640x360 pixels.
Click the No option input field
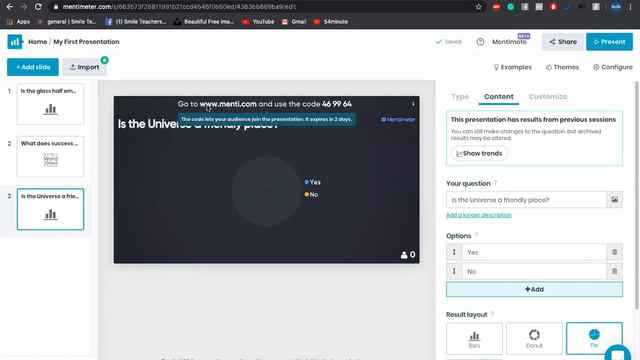click(534, 271)
